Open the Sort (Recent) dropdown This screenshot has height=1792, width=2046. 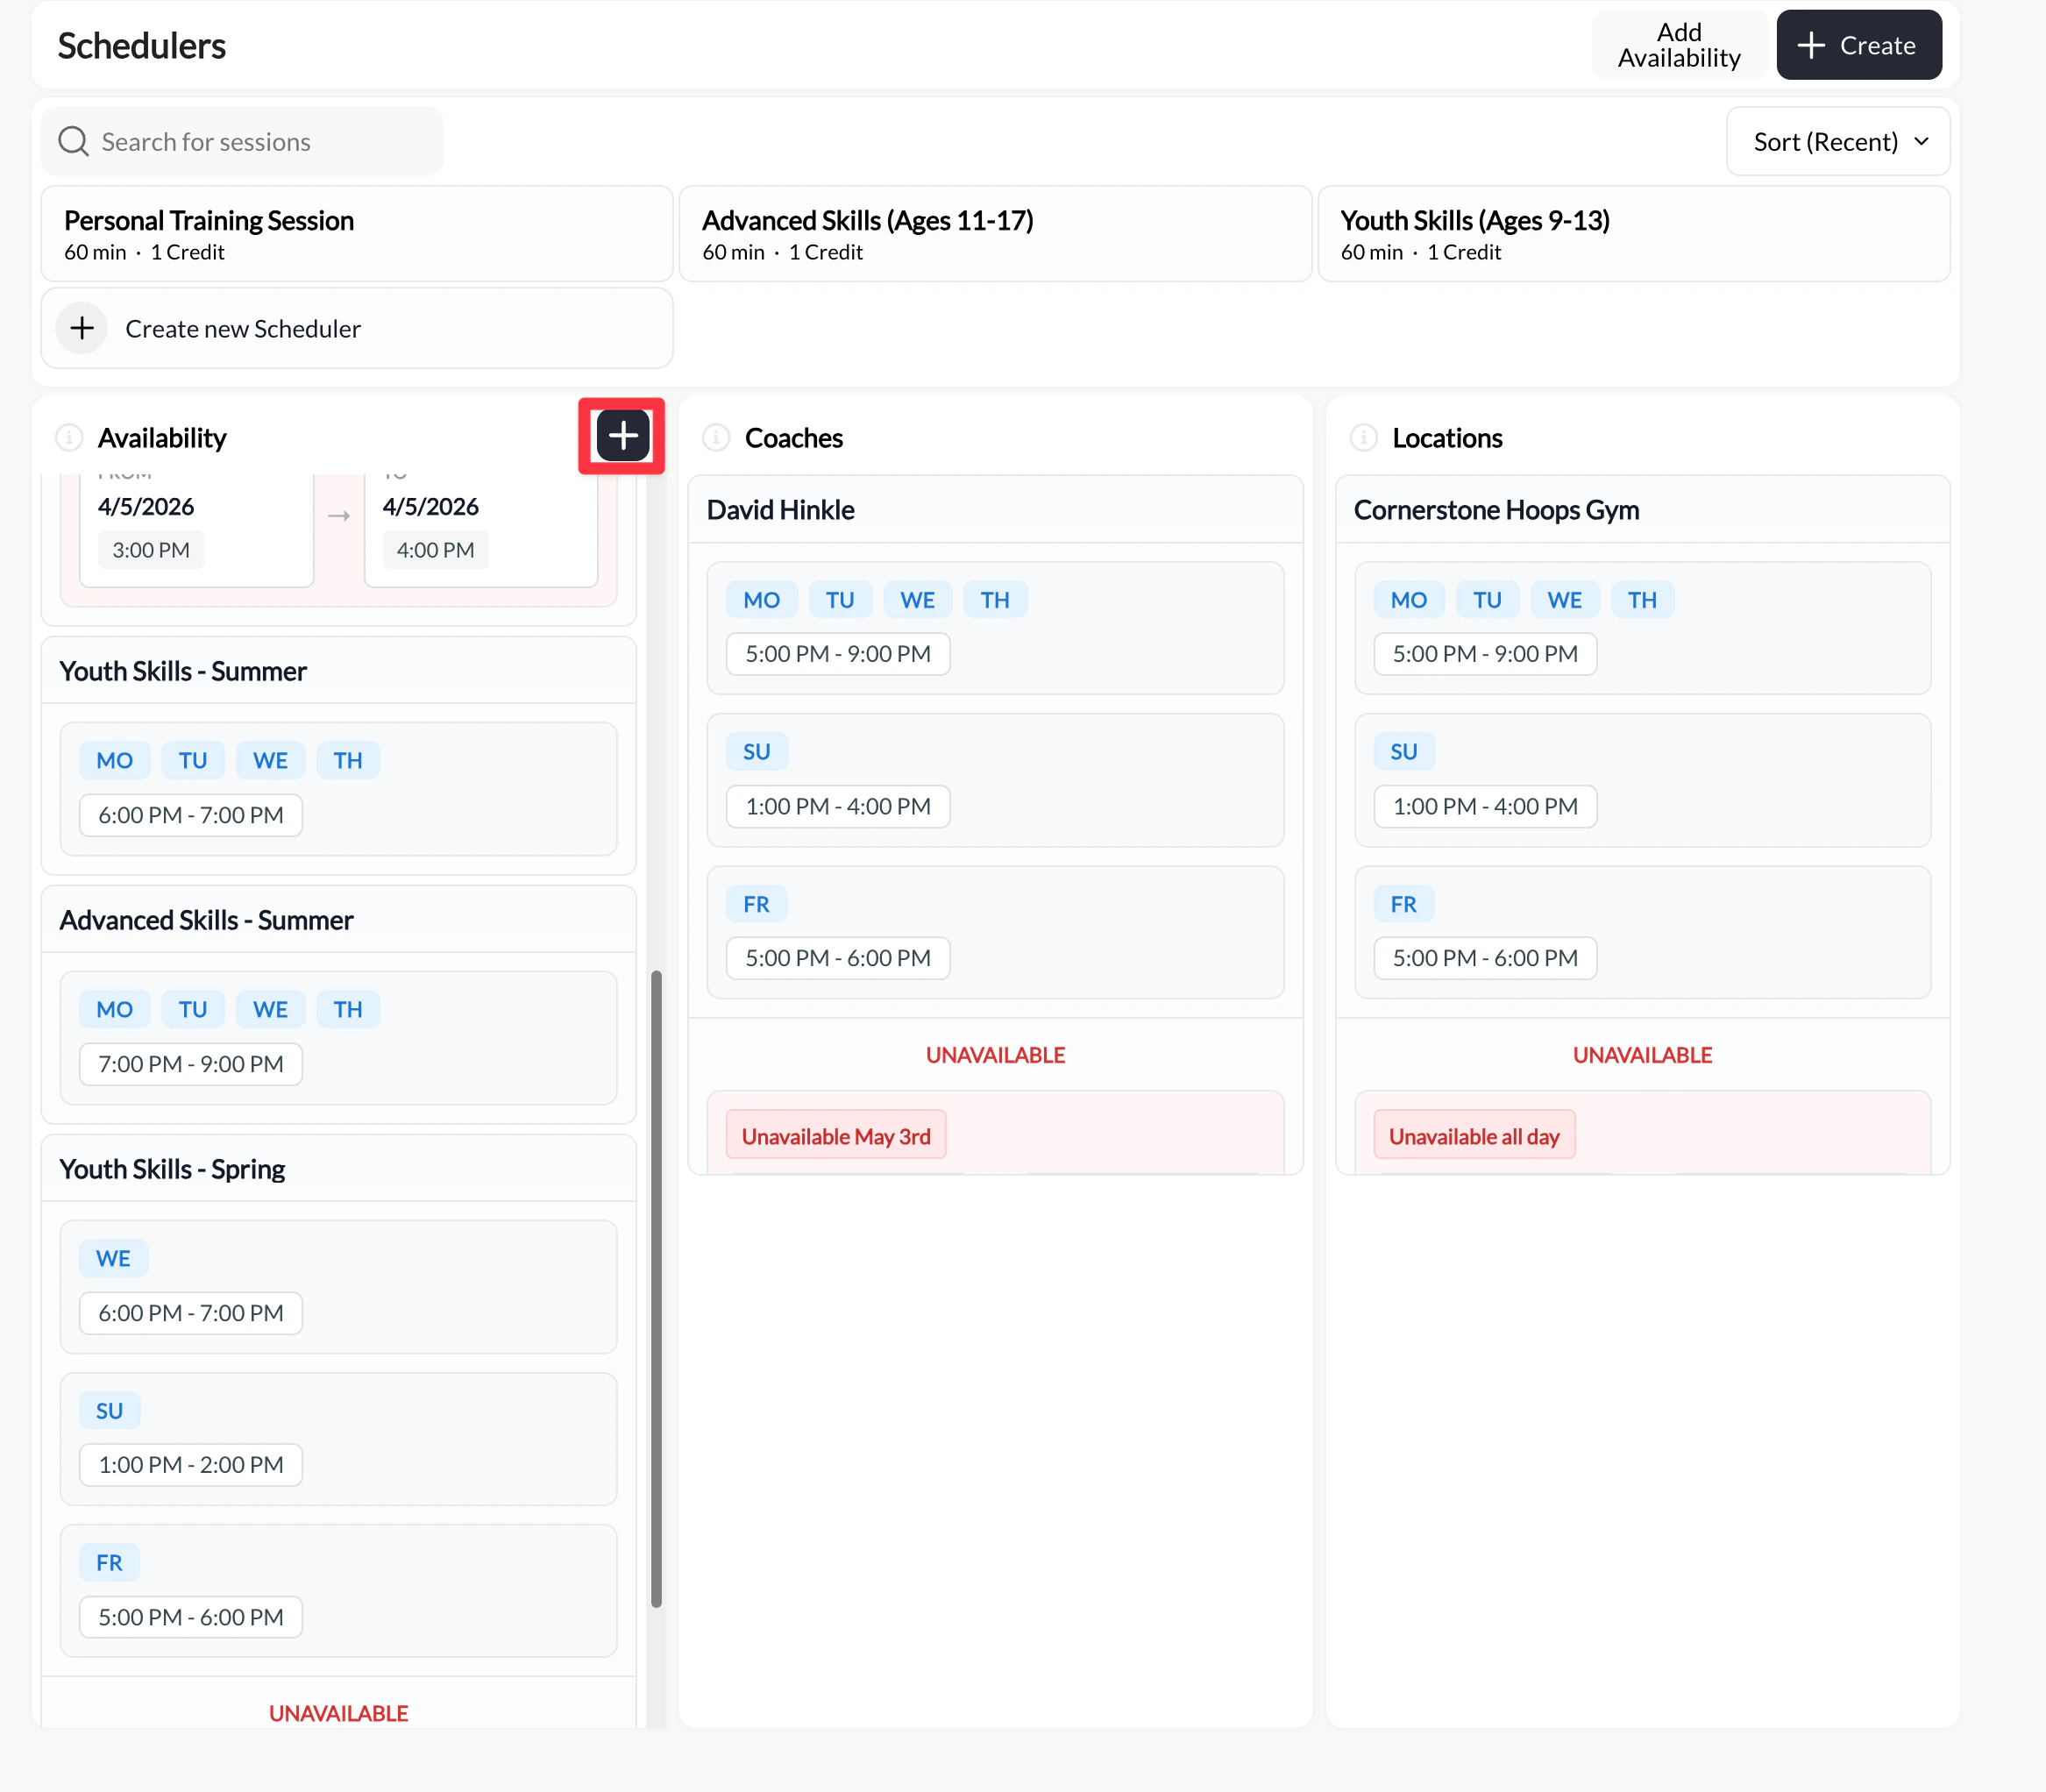(x=1837, y=141)
